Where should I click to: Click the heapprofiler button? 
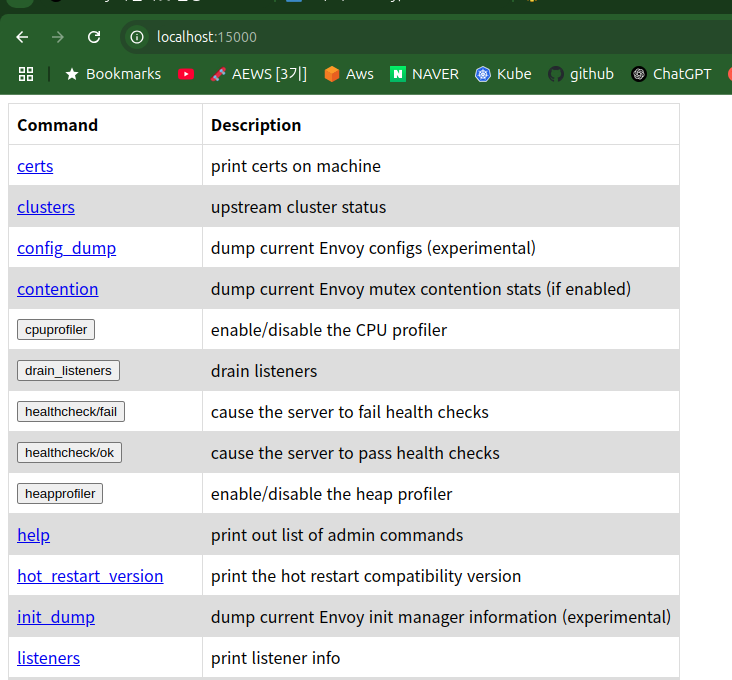point(60,494)
